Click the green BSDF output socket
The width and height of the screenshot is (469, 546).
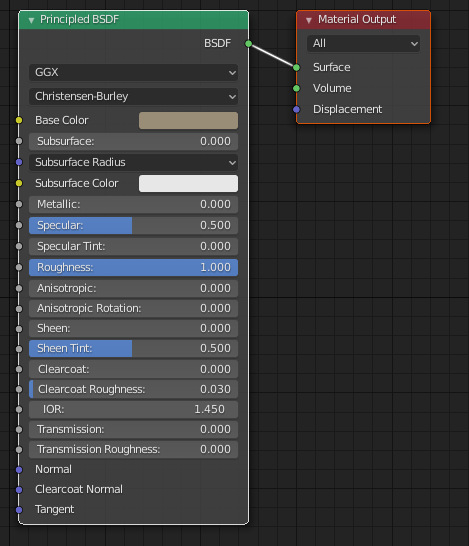pyautogui.click(x=248, y=44)
